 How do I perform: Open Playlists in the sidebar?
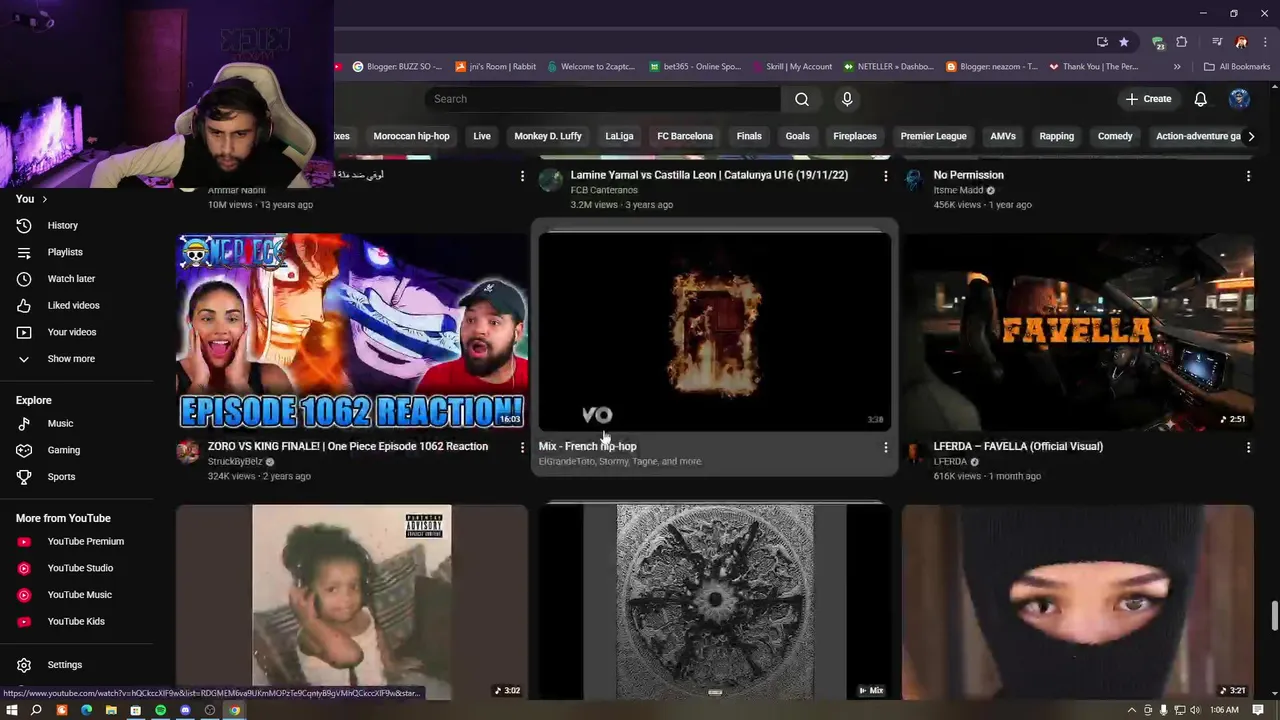pyautogui.click(x=76, y=252)
